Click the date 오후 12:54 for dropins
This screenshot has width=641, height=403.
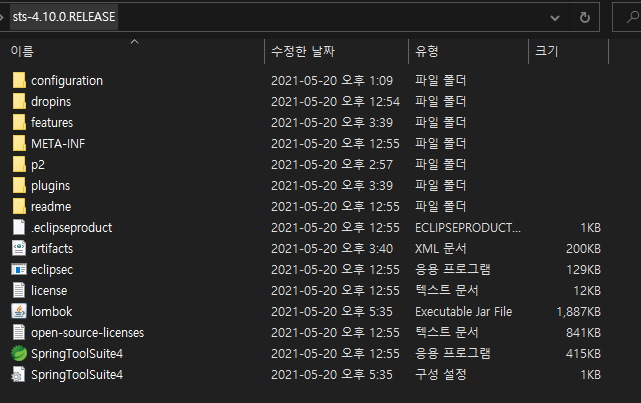coord(335,102)
